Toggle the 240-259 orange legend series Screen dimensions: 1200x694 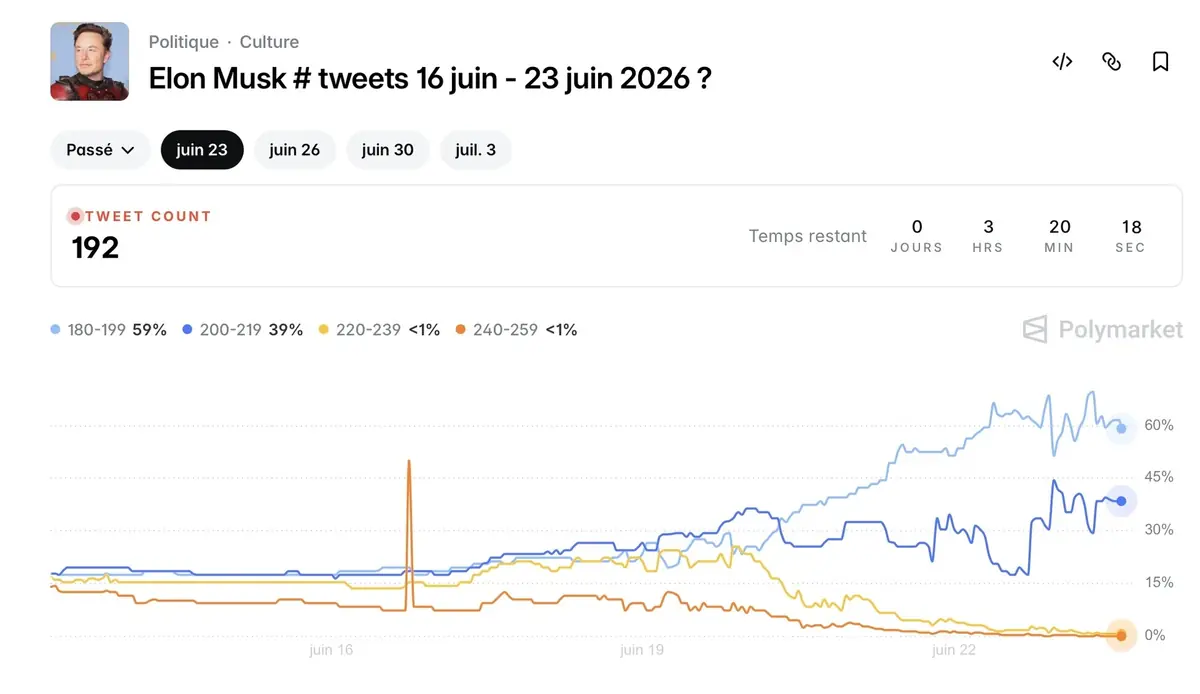tap(516, 330)
